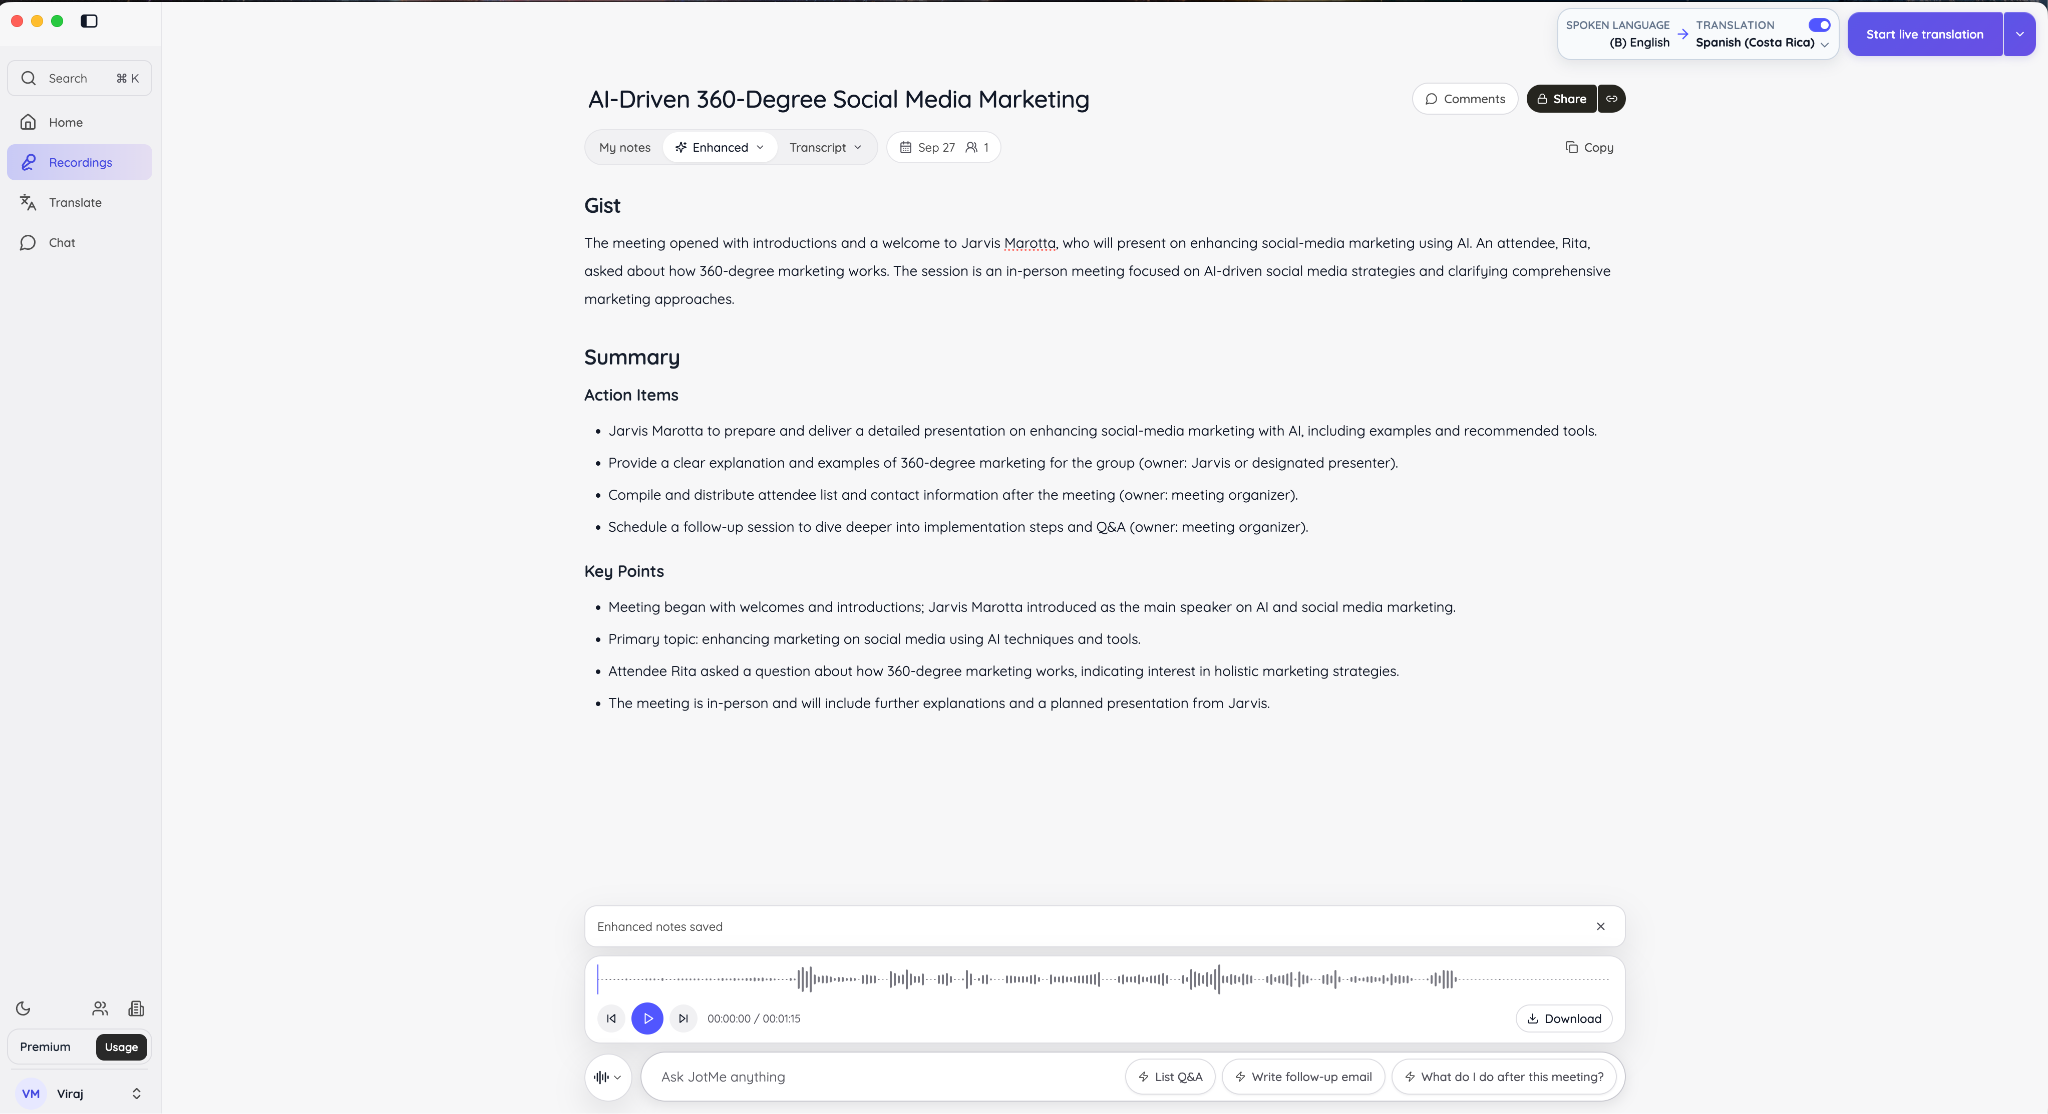
Task: Start live translation
Action: tap(1924, 34)
